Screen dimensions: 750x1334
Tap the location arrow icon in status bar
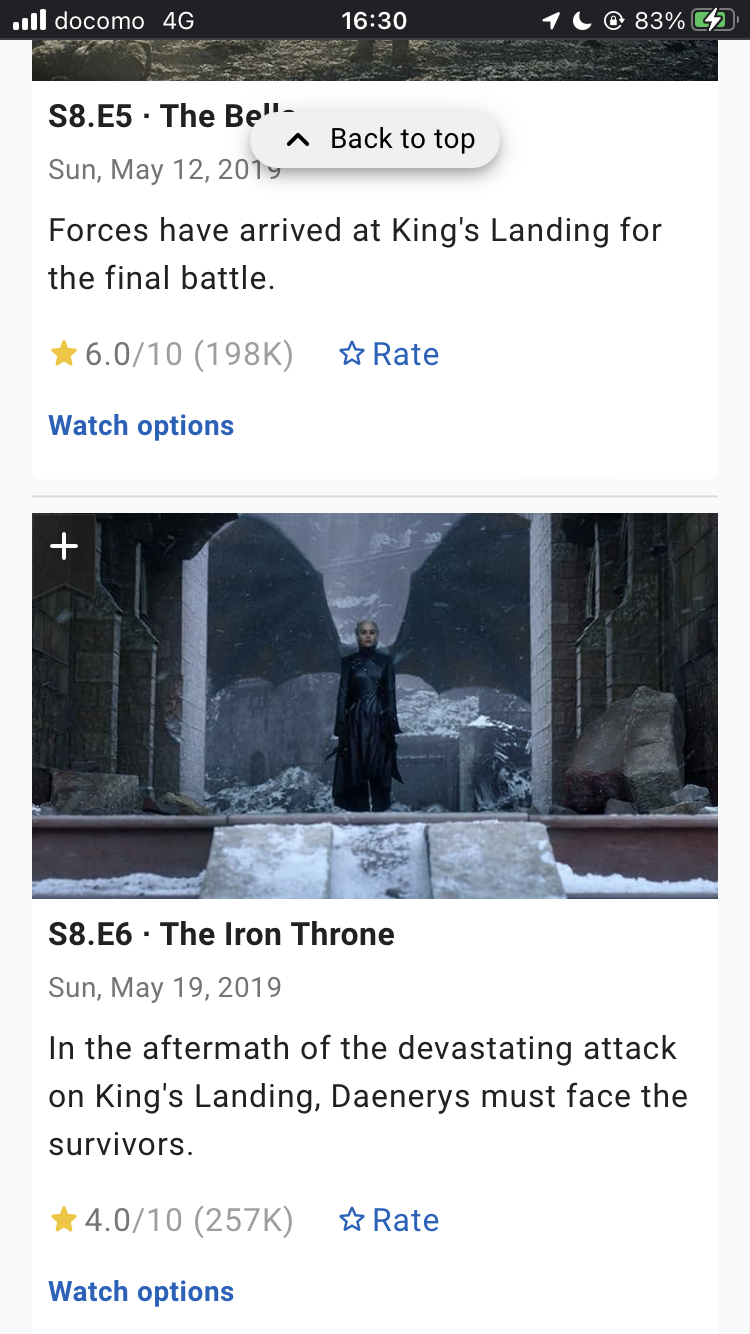click(x=551, y=20)
